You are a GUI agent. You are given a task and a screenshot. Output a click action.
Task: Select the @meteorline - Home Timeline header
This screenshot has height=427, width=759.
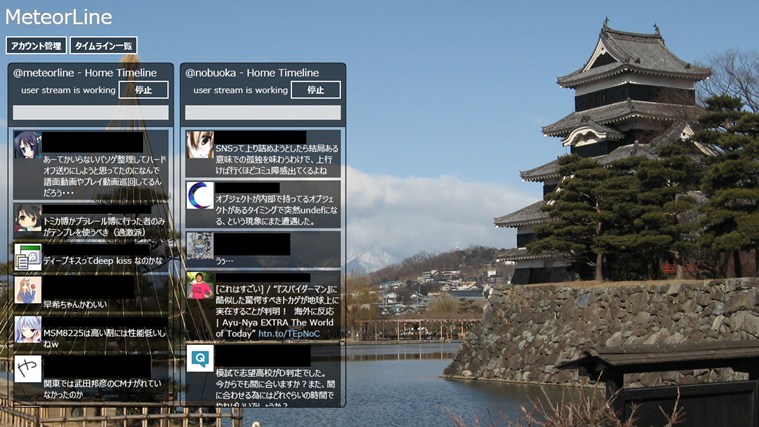86,73
